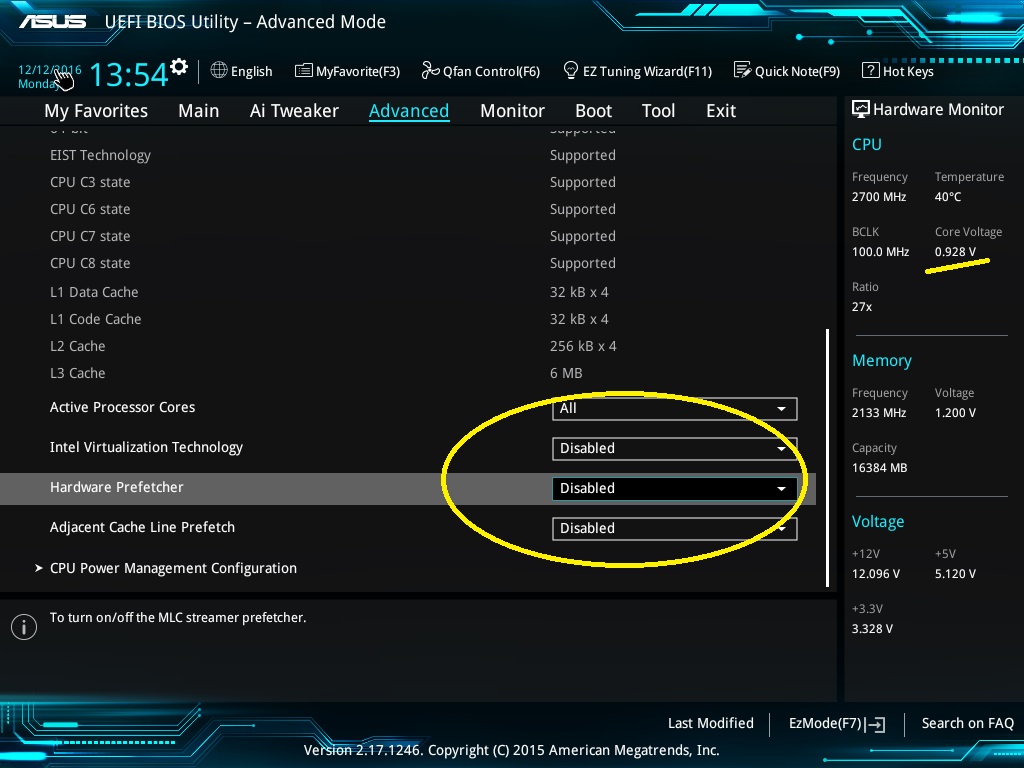Click the English language button

(x=241, y=71)
